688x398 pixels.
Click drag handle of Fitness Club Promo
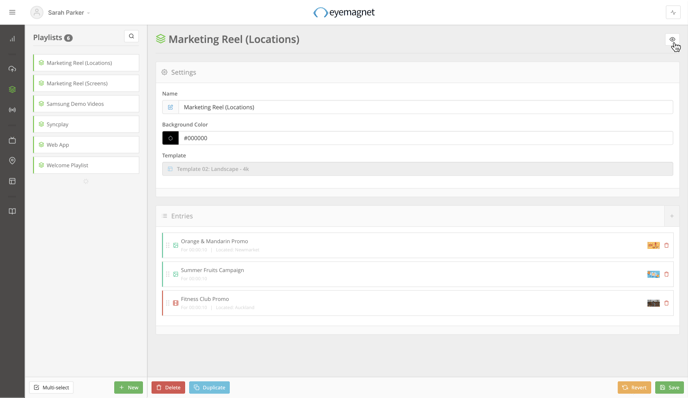[x=168, y=303]
